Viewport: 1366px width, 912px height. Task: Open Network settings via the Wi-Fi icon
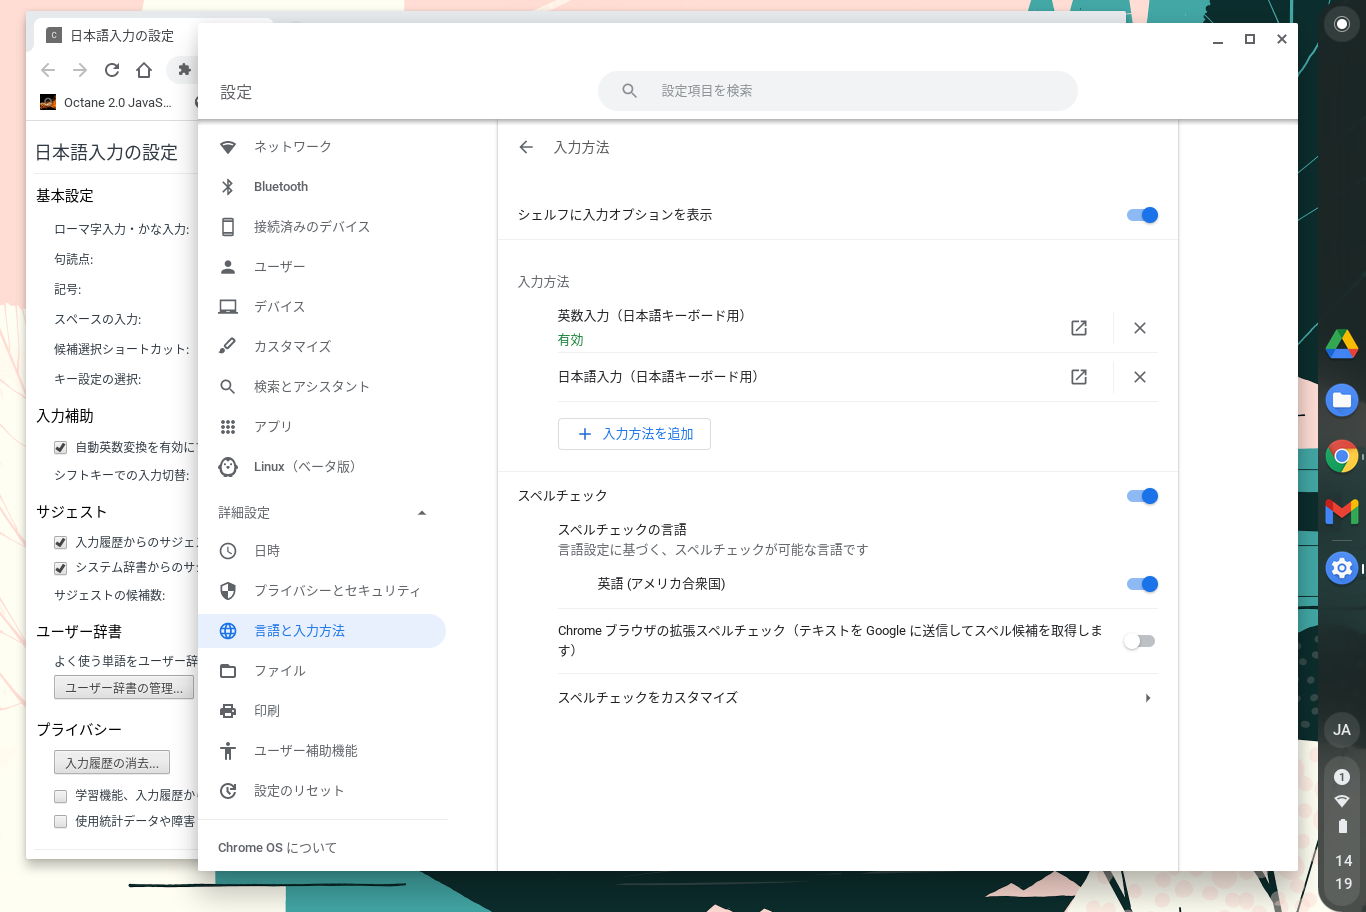coord(228,147)
